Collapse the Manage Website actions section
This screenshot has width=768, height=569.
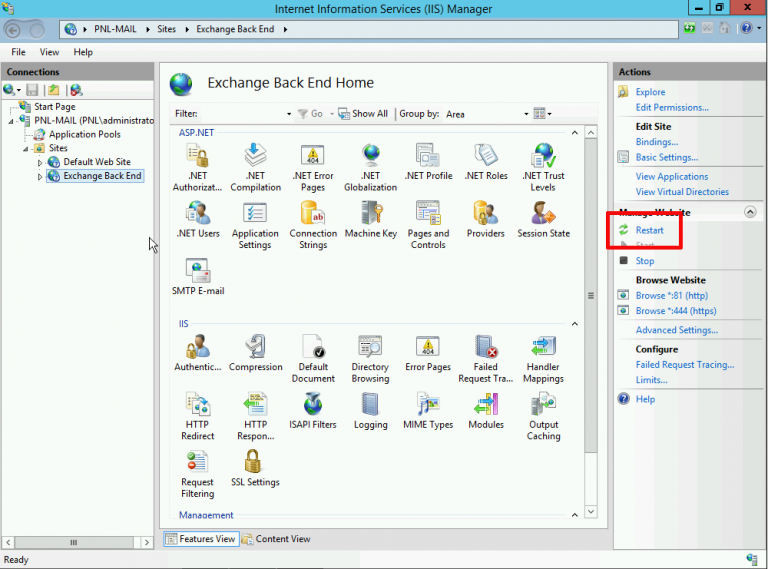[750, 212]
